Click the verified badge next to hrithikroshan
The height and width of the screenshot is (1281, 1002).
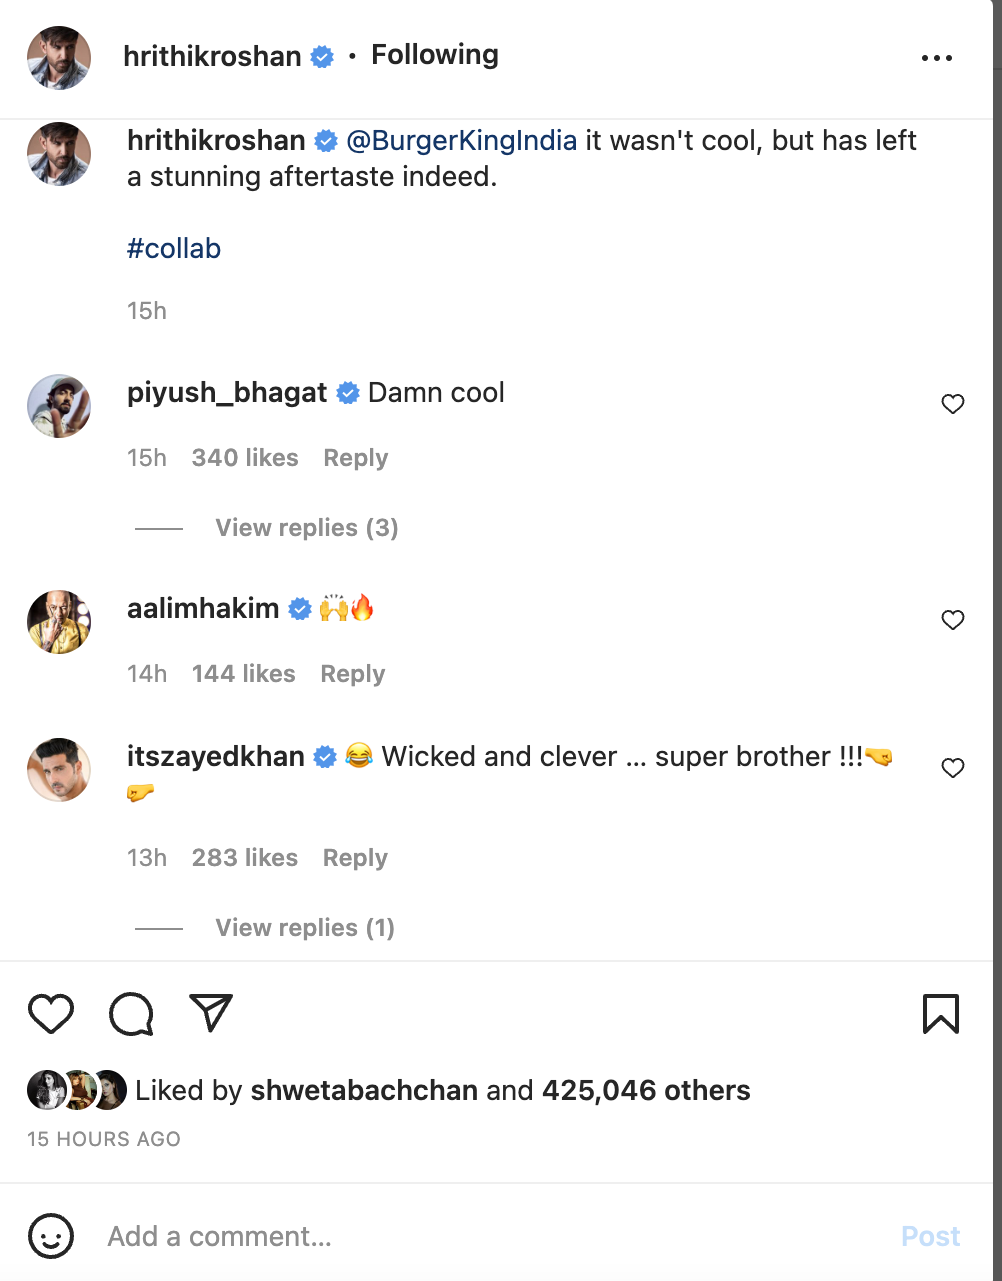321,57
